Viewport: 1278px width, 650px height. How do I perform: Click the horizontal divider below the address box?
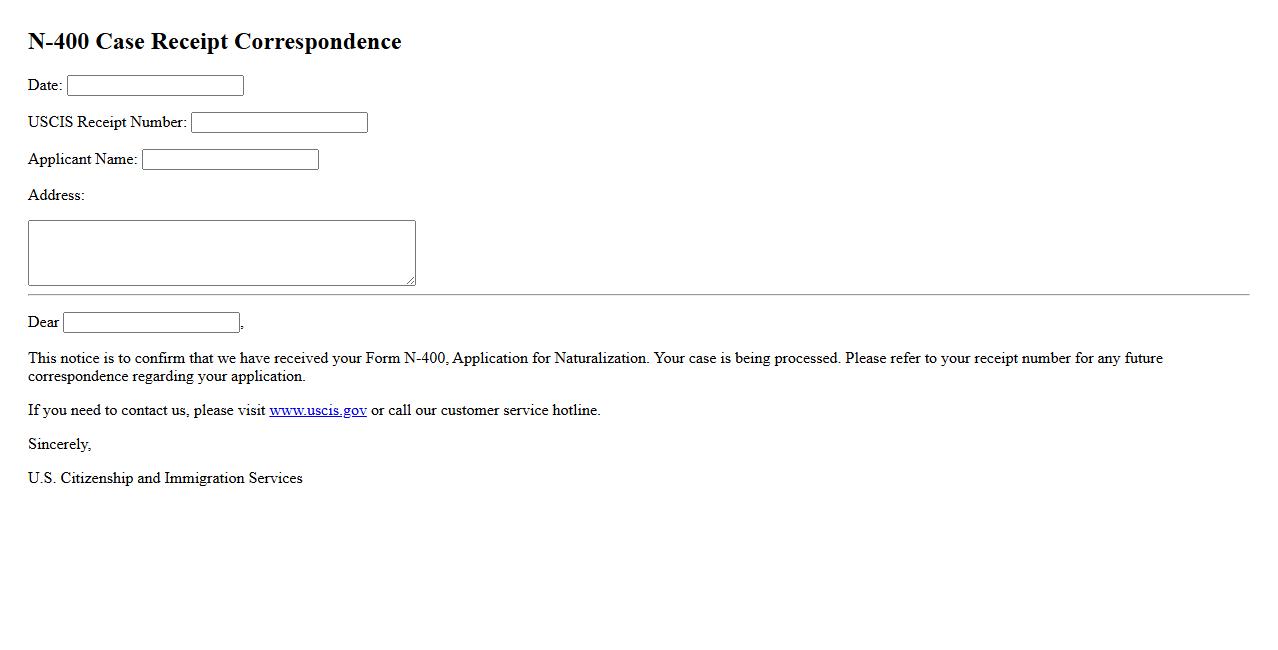tap(638, 295)
